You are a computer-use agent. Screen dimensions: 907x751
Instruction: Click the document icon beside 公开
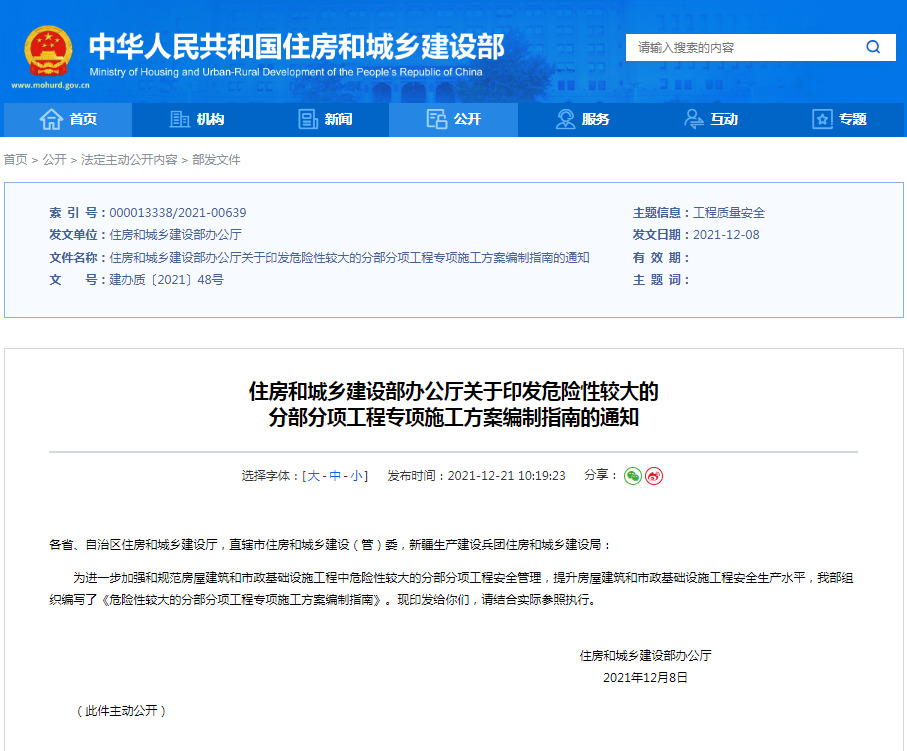click(437, 119)
